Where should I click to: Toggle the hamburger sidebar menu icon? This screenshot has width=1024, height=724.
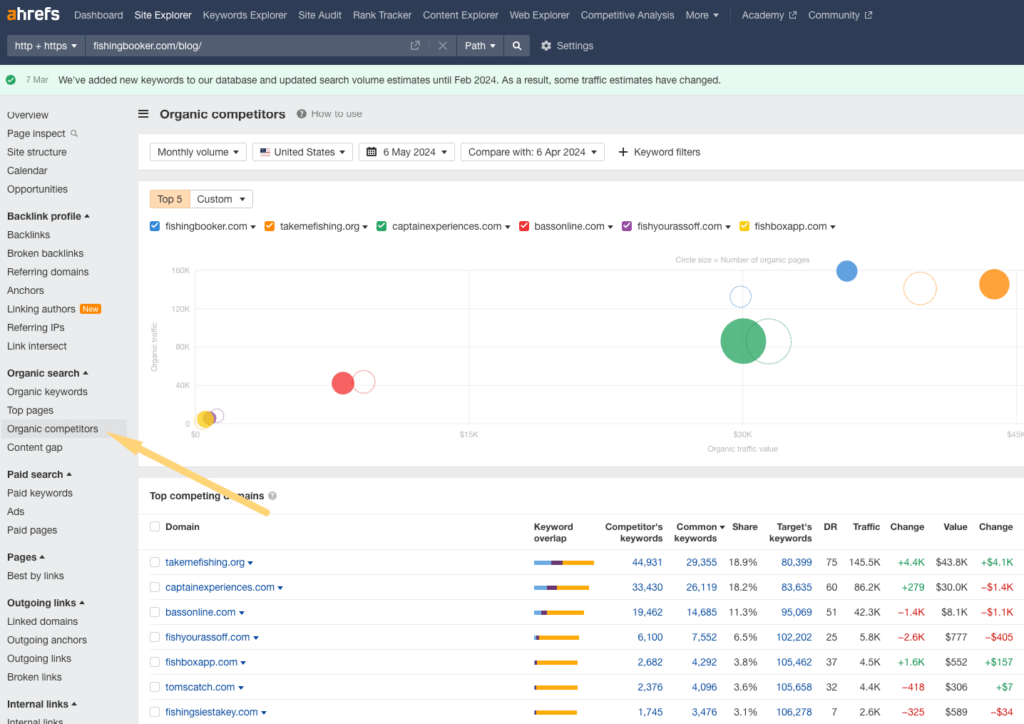pyautogui.click(x=144, y=114)
